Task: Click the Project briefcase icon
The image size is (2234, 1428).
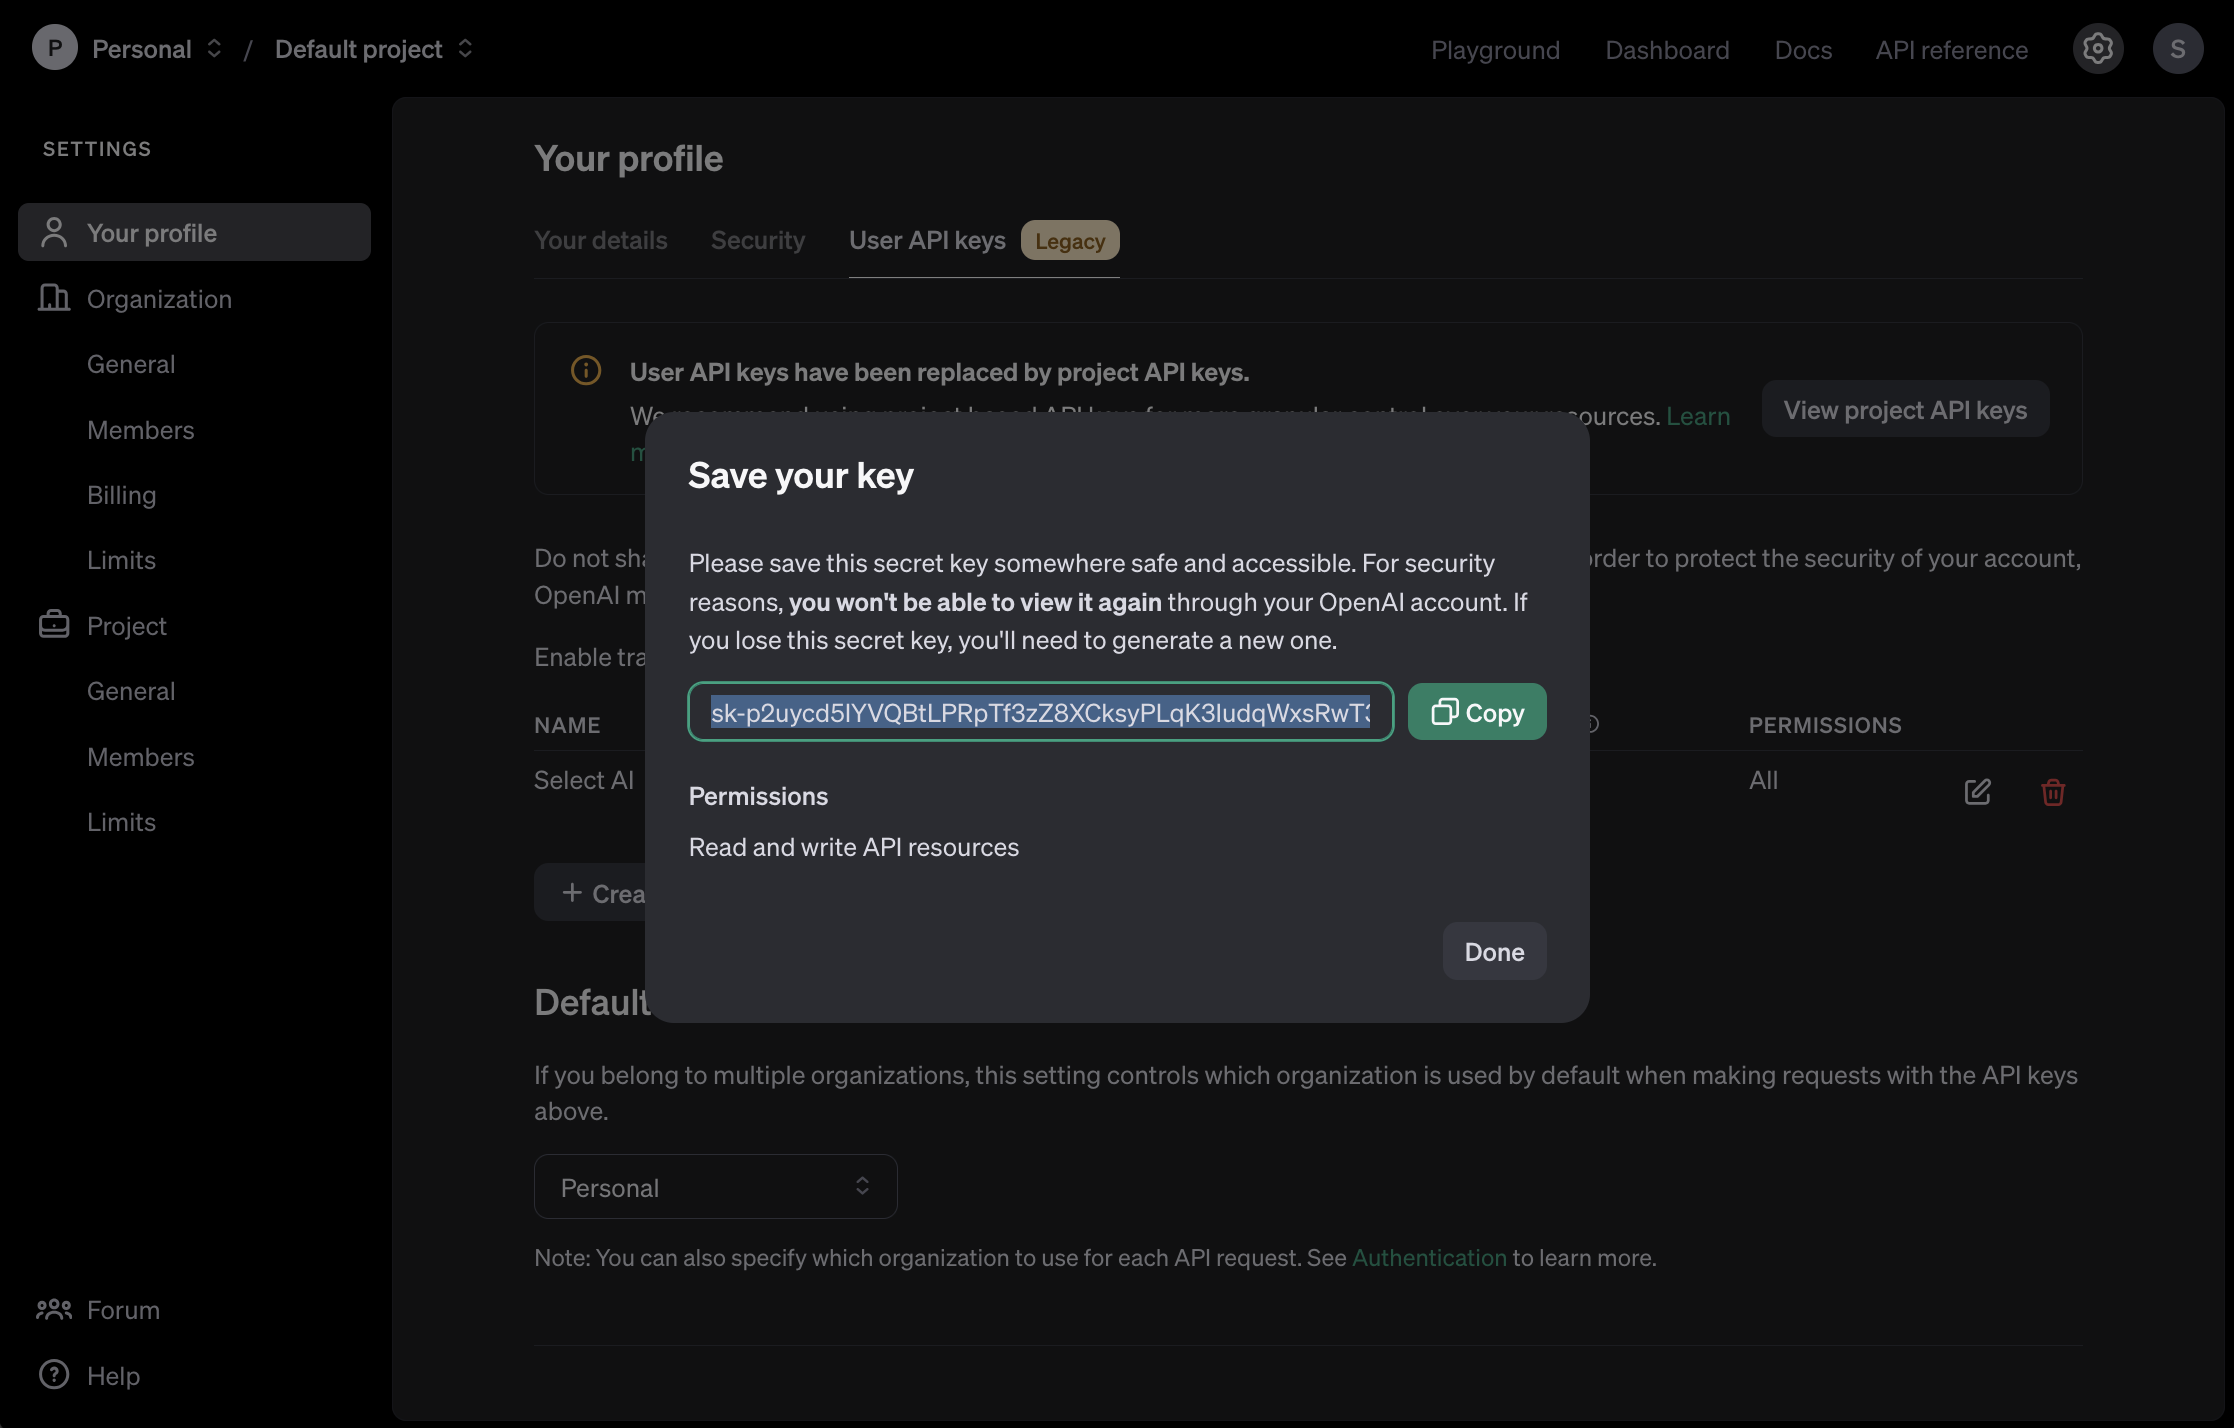Action: (54, 625)
